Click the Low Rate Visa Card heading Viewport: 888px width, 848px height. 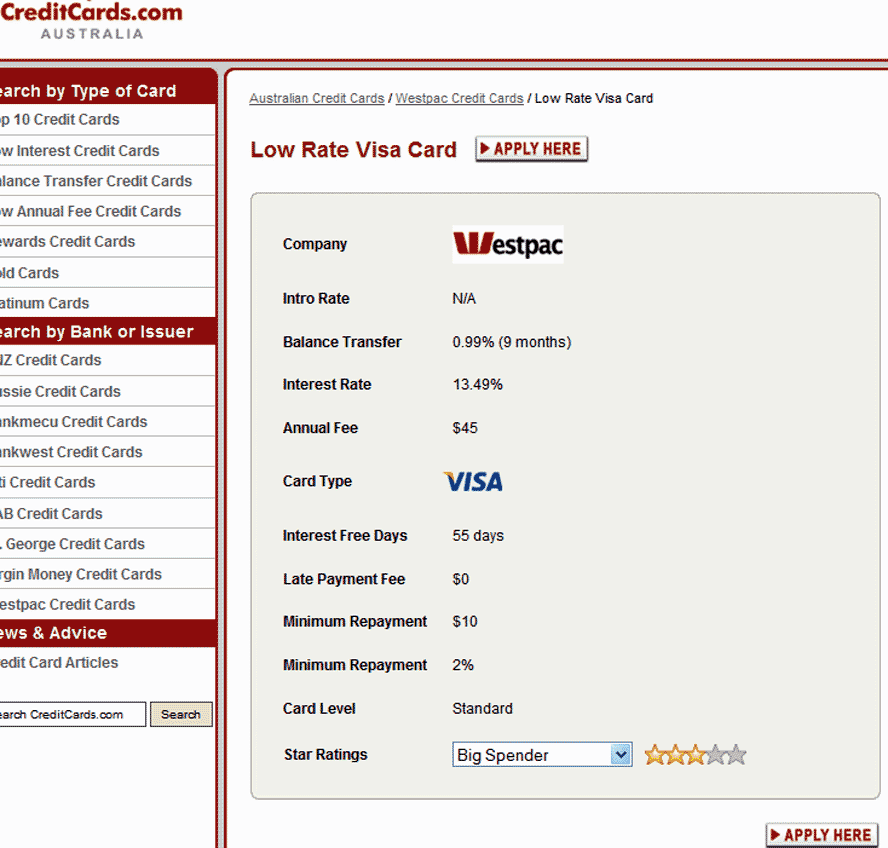353,150
